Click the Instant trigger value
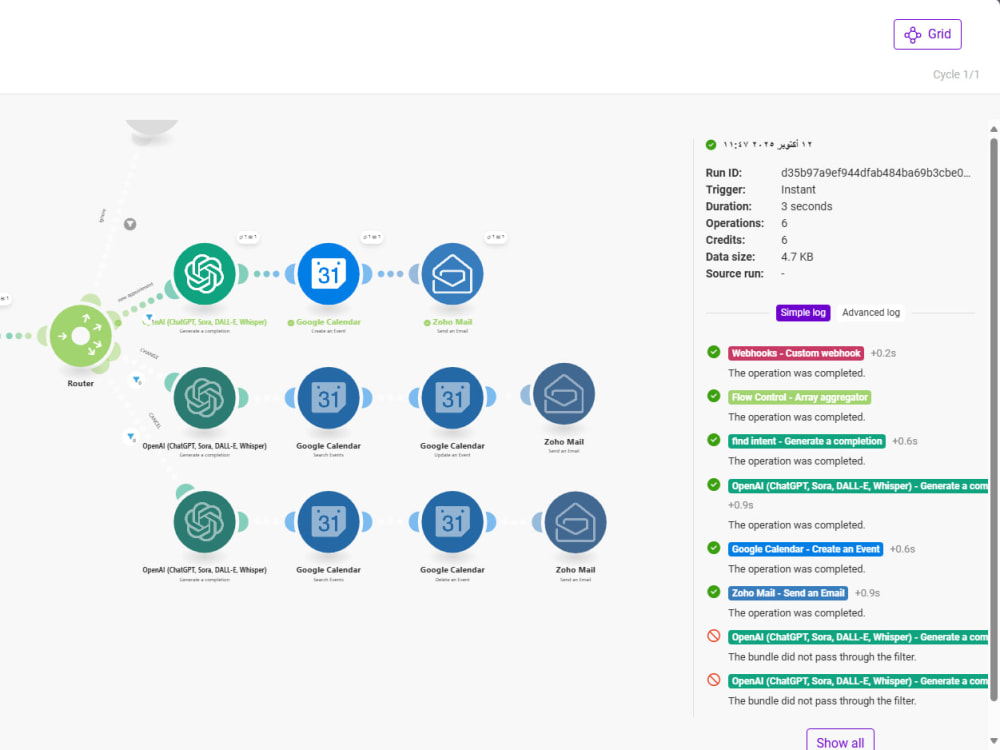The image size is (1000, 750). point(798,190)
